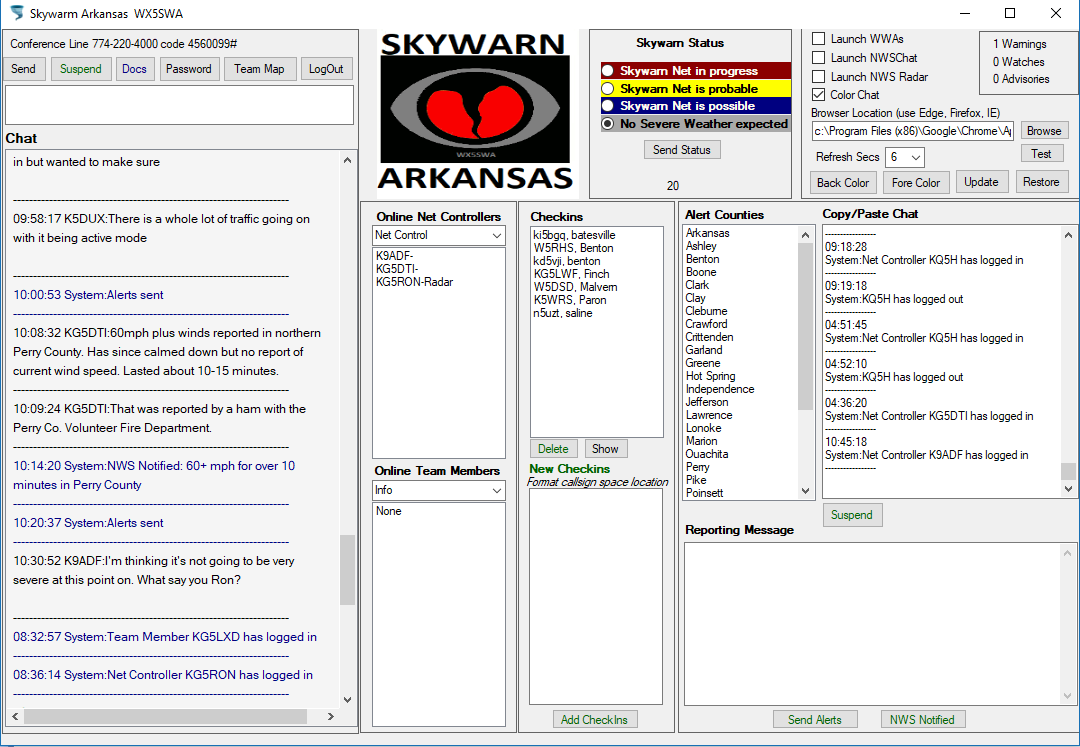Select checkin 'W5DSD, Malvern'
Image resolution: width=1080 pixels, height=747 pixels.
pyautogui.click(x=575, y=287)
